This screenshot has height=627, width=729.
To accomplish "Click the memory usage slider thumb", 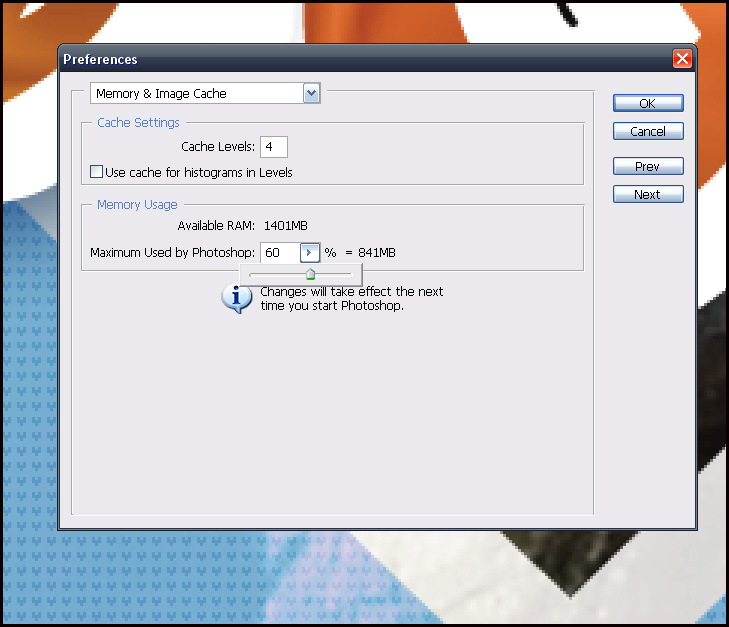I will [310, 273].
